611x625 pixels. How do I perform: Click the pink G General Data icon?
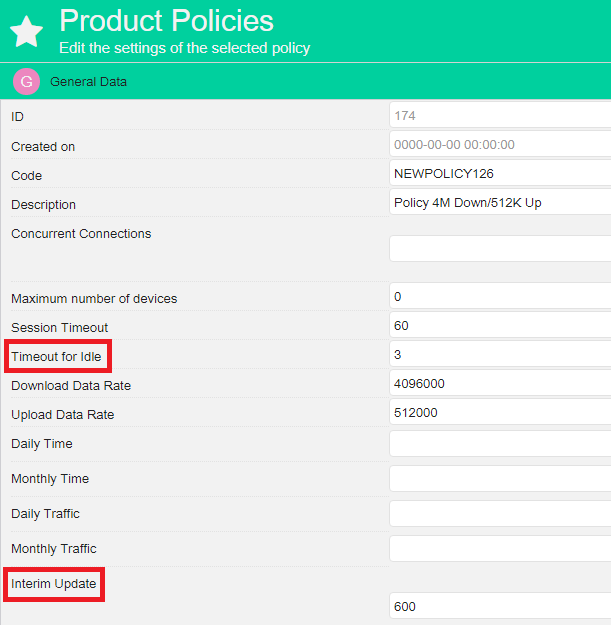tap(26, 81)
